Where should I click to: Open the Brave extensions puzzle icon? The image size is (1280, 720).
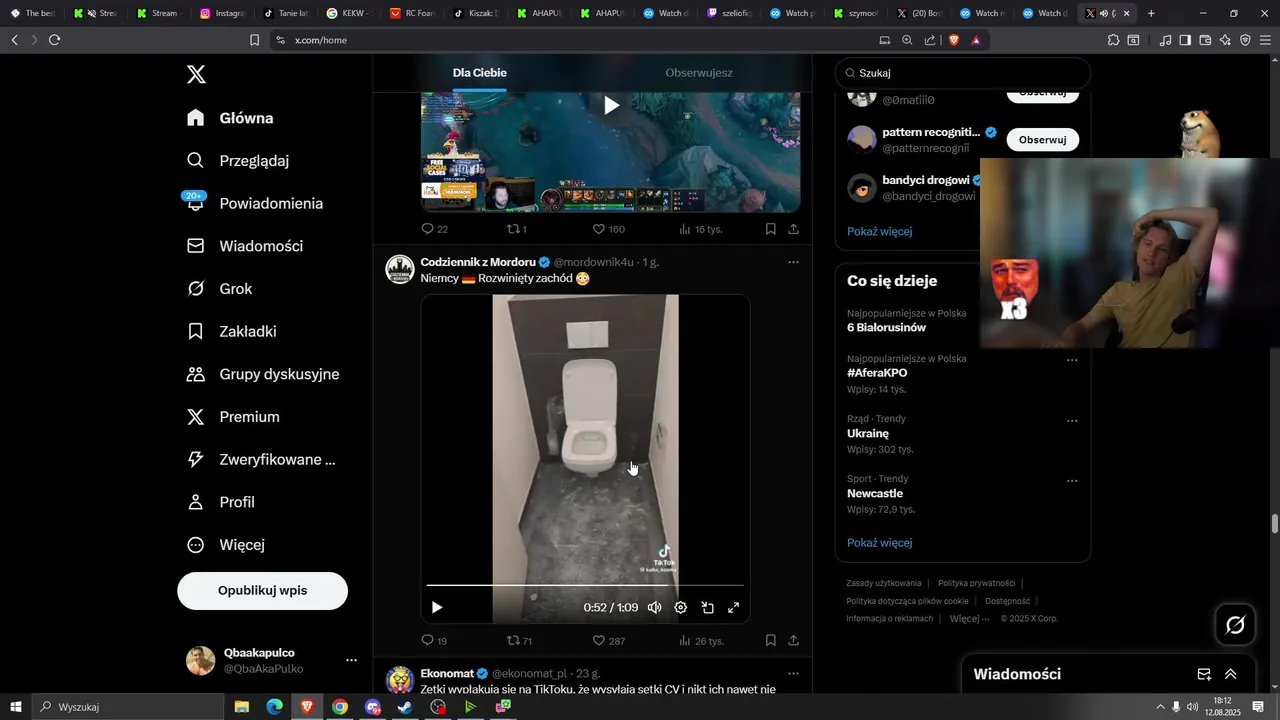point(1113,40)
